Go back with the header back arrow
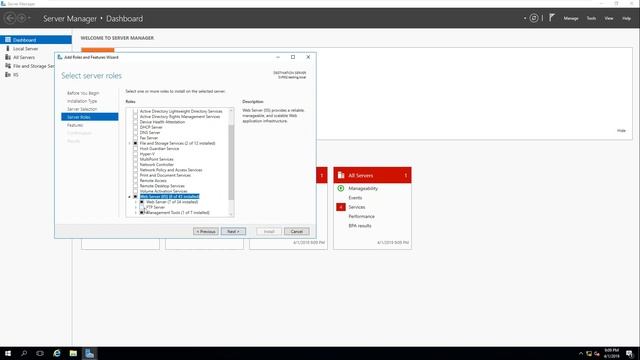Screen dimensions: 640x360 click(10, 18)
